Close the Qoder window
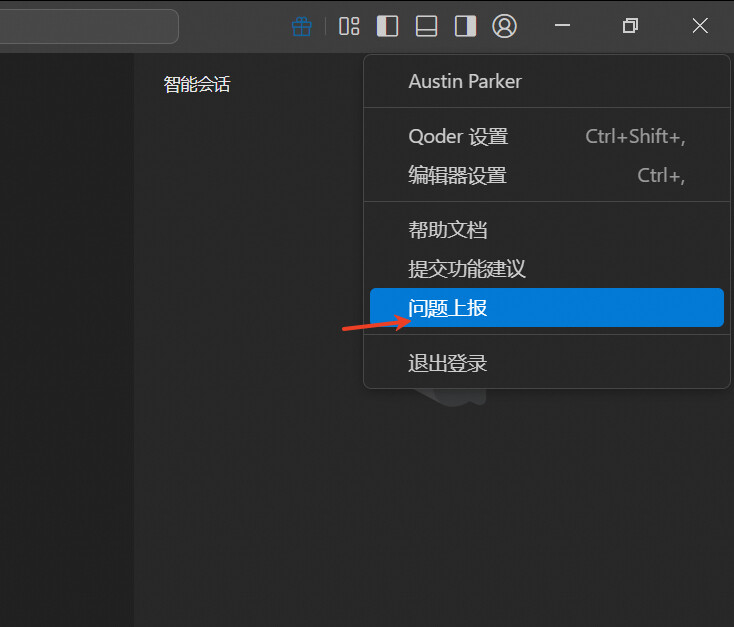 (x=700, y=25)
